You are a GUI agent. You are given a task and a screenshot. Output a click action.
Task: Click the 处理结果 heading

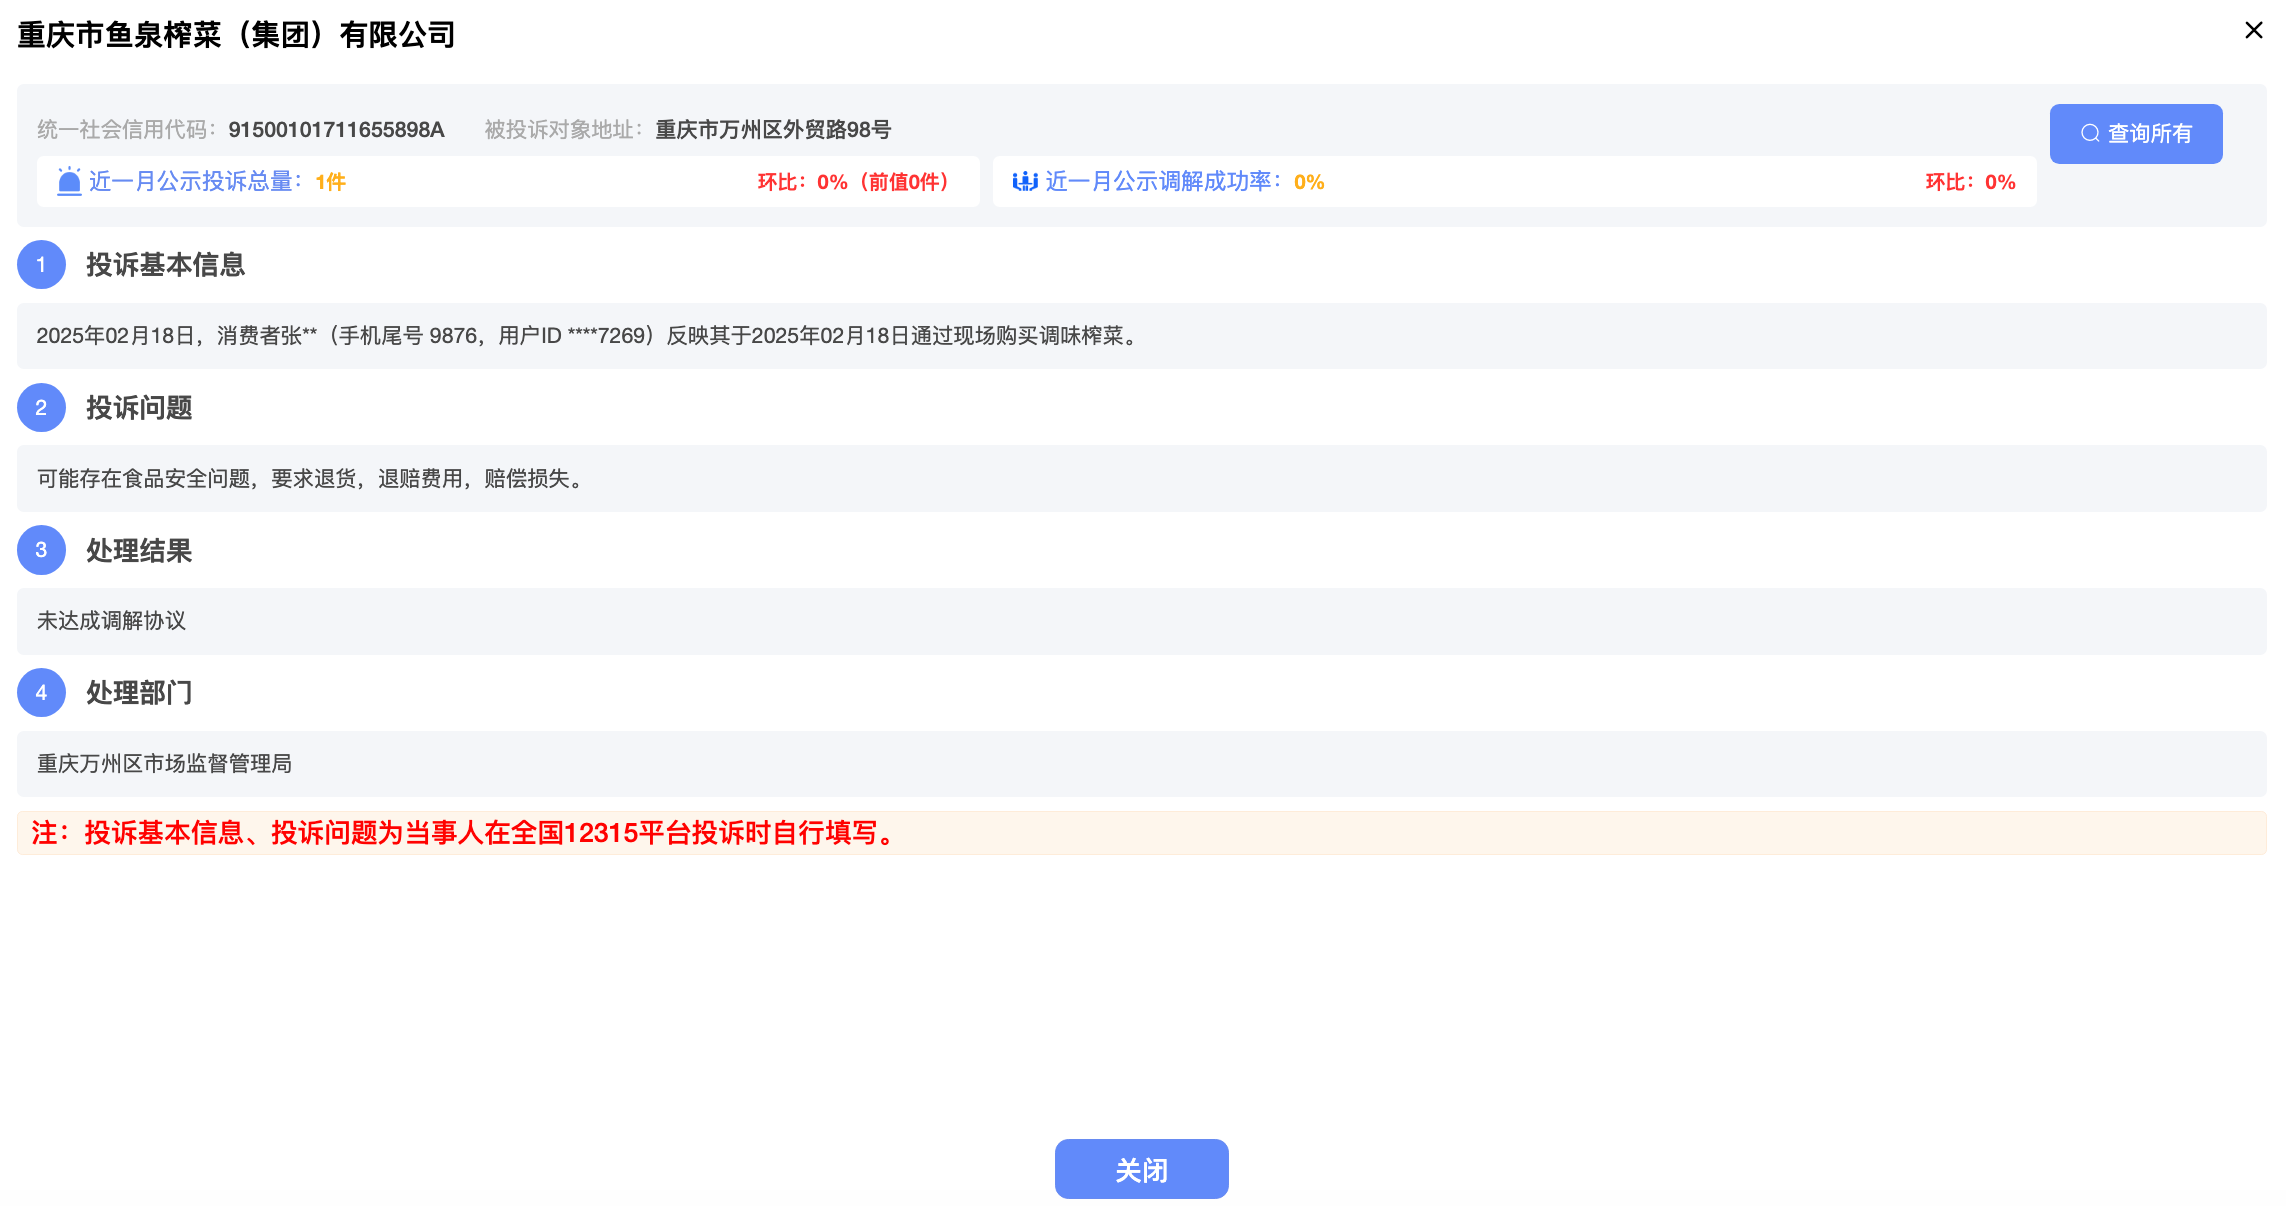(139, 551)
